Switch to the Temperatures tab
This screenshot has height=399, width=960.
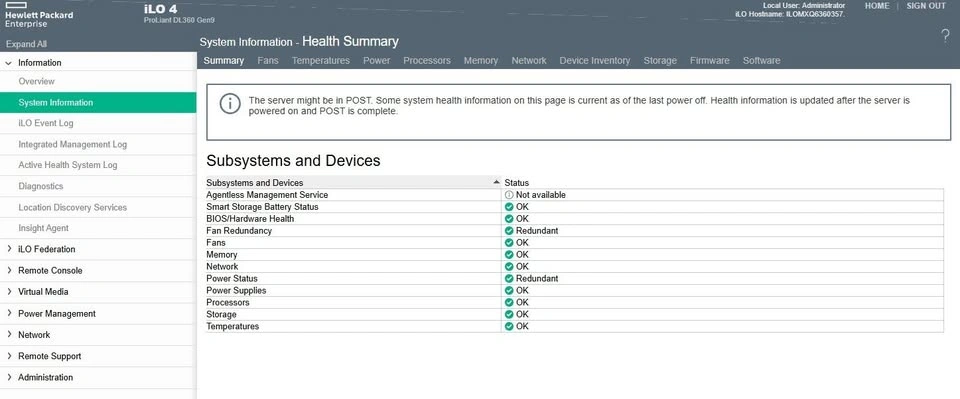tap(320, 61)
